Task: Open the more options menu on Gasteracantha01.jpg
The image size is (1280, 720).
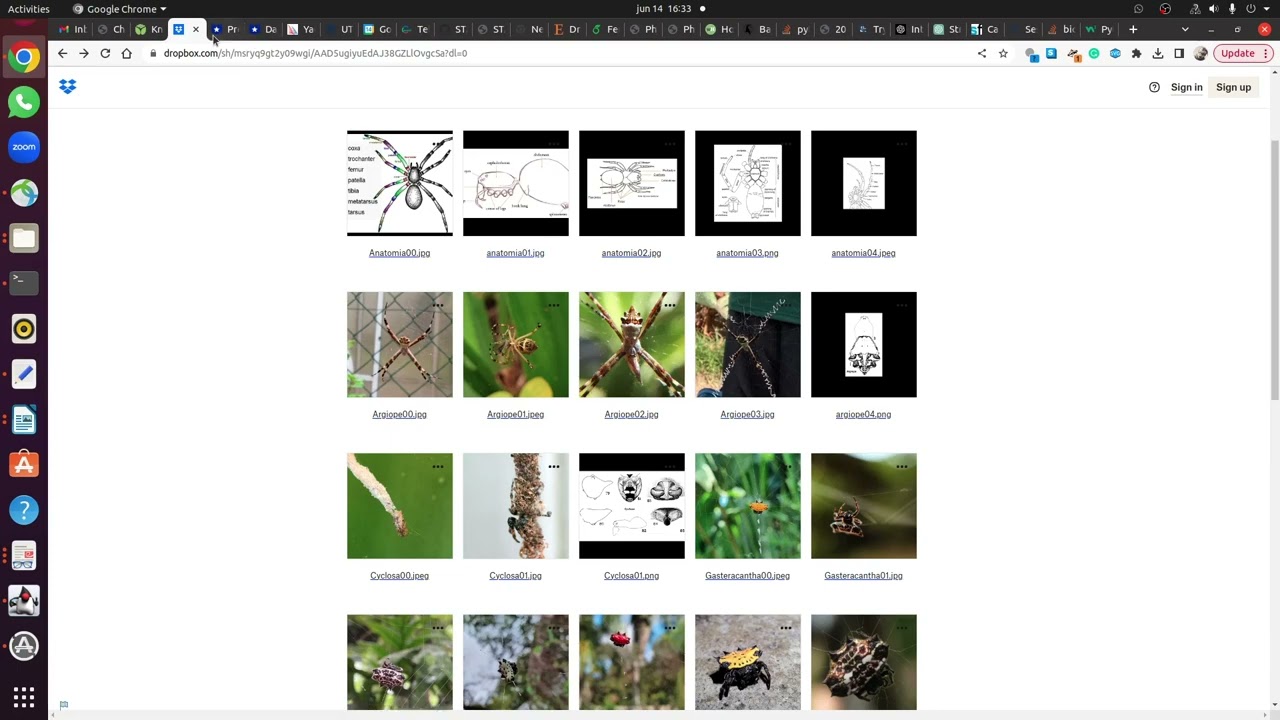Action: coord(902,466)
